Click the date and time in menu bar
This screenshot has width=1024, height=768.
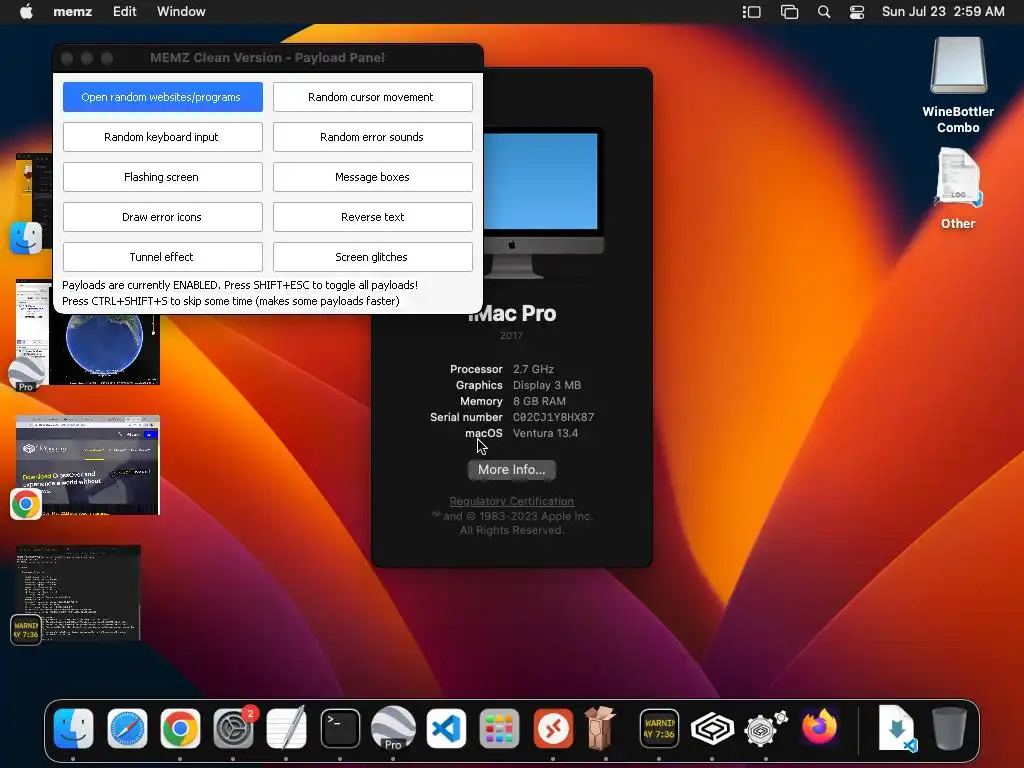pyautogui.click(x=943, y=12)
